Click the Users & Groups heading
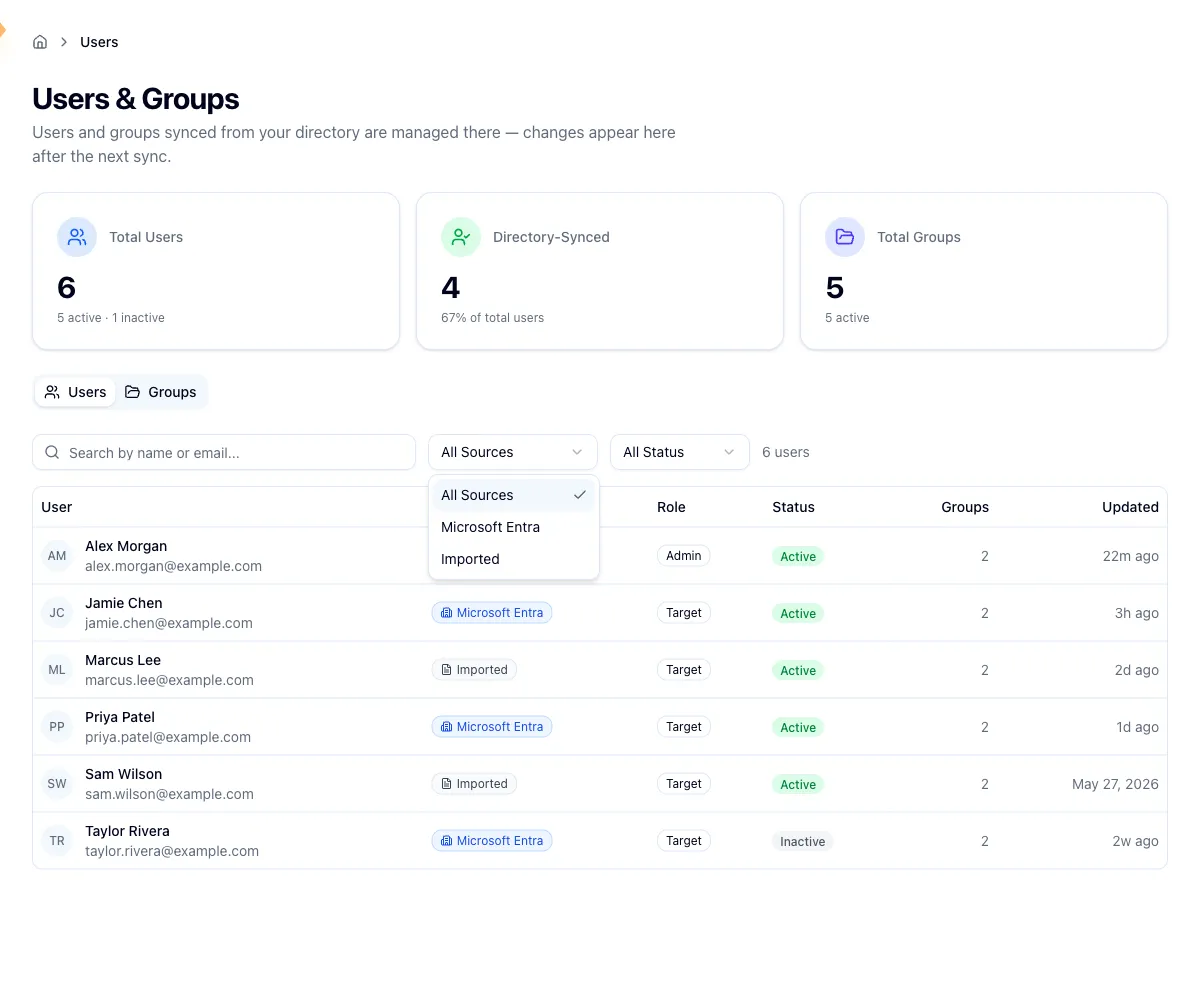The width and height of the screenshot is (1200, 1000). (x=136, y=99)
